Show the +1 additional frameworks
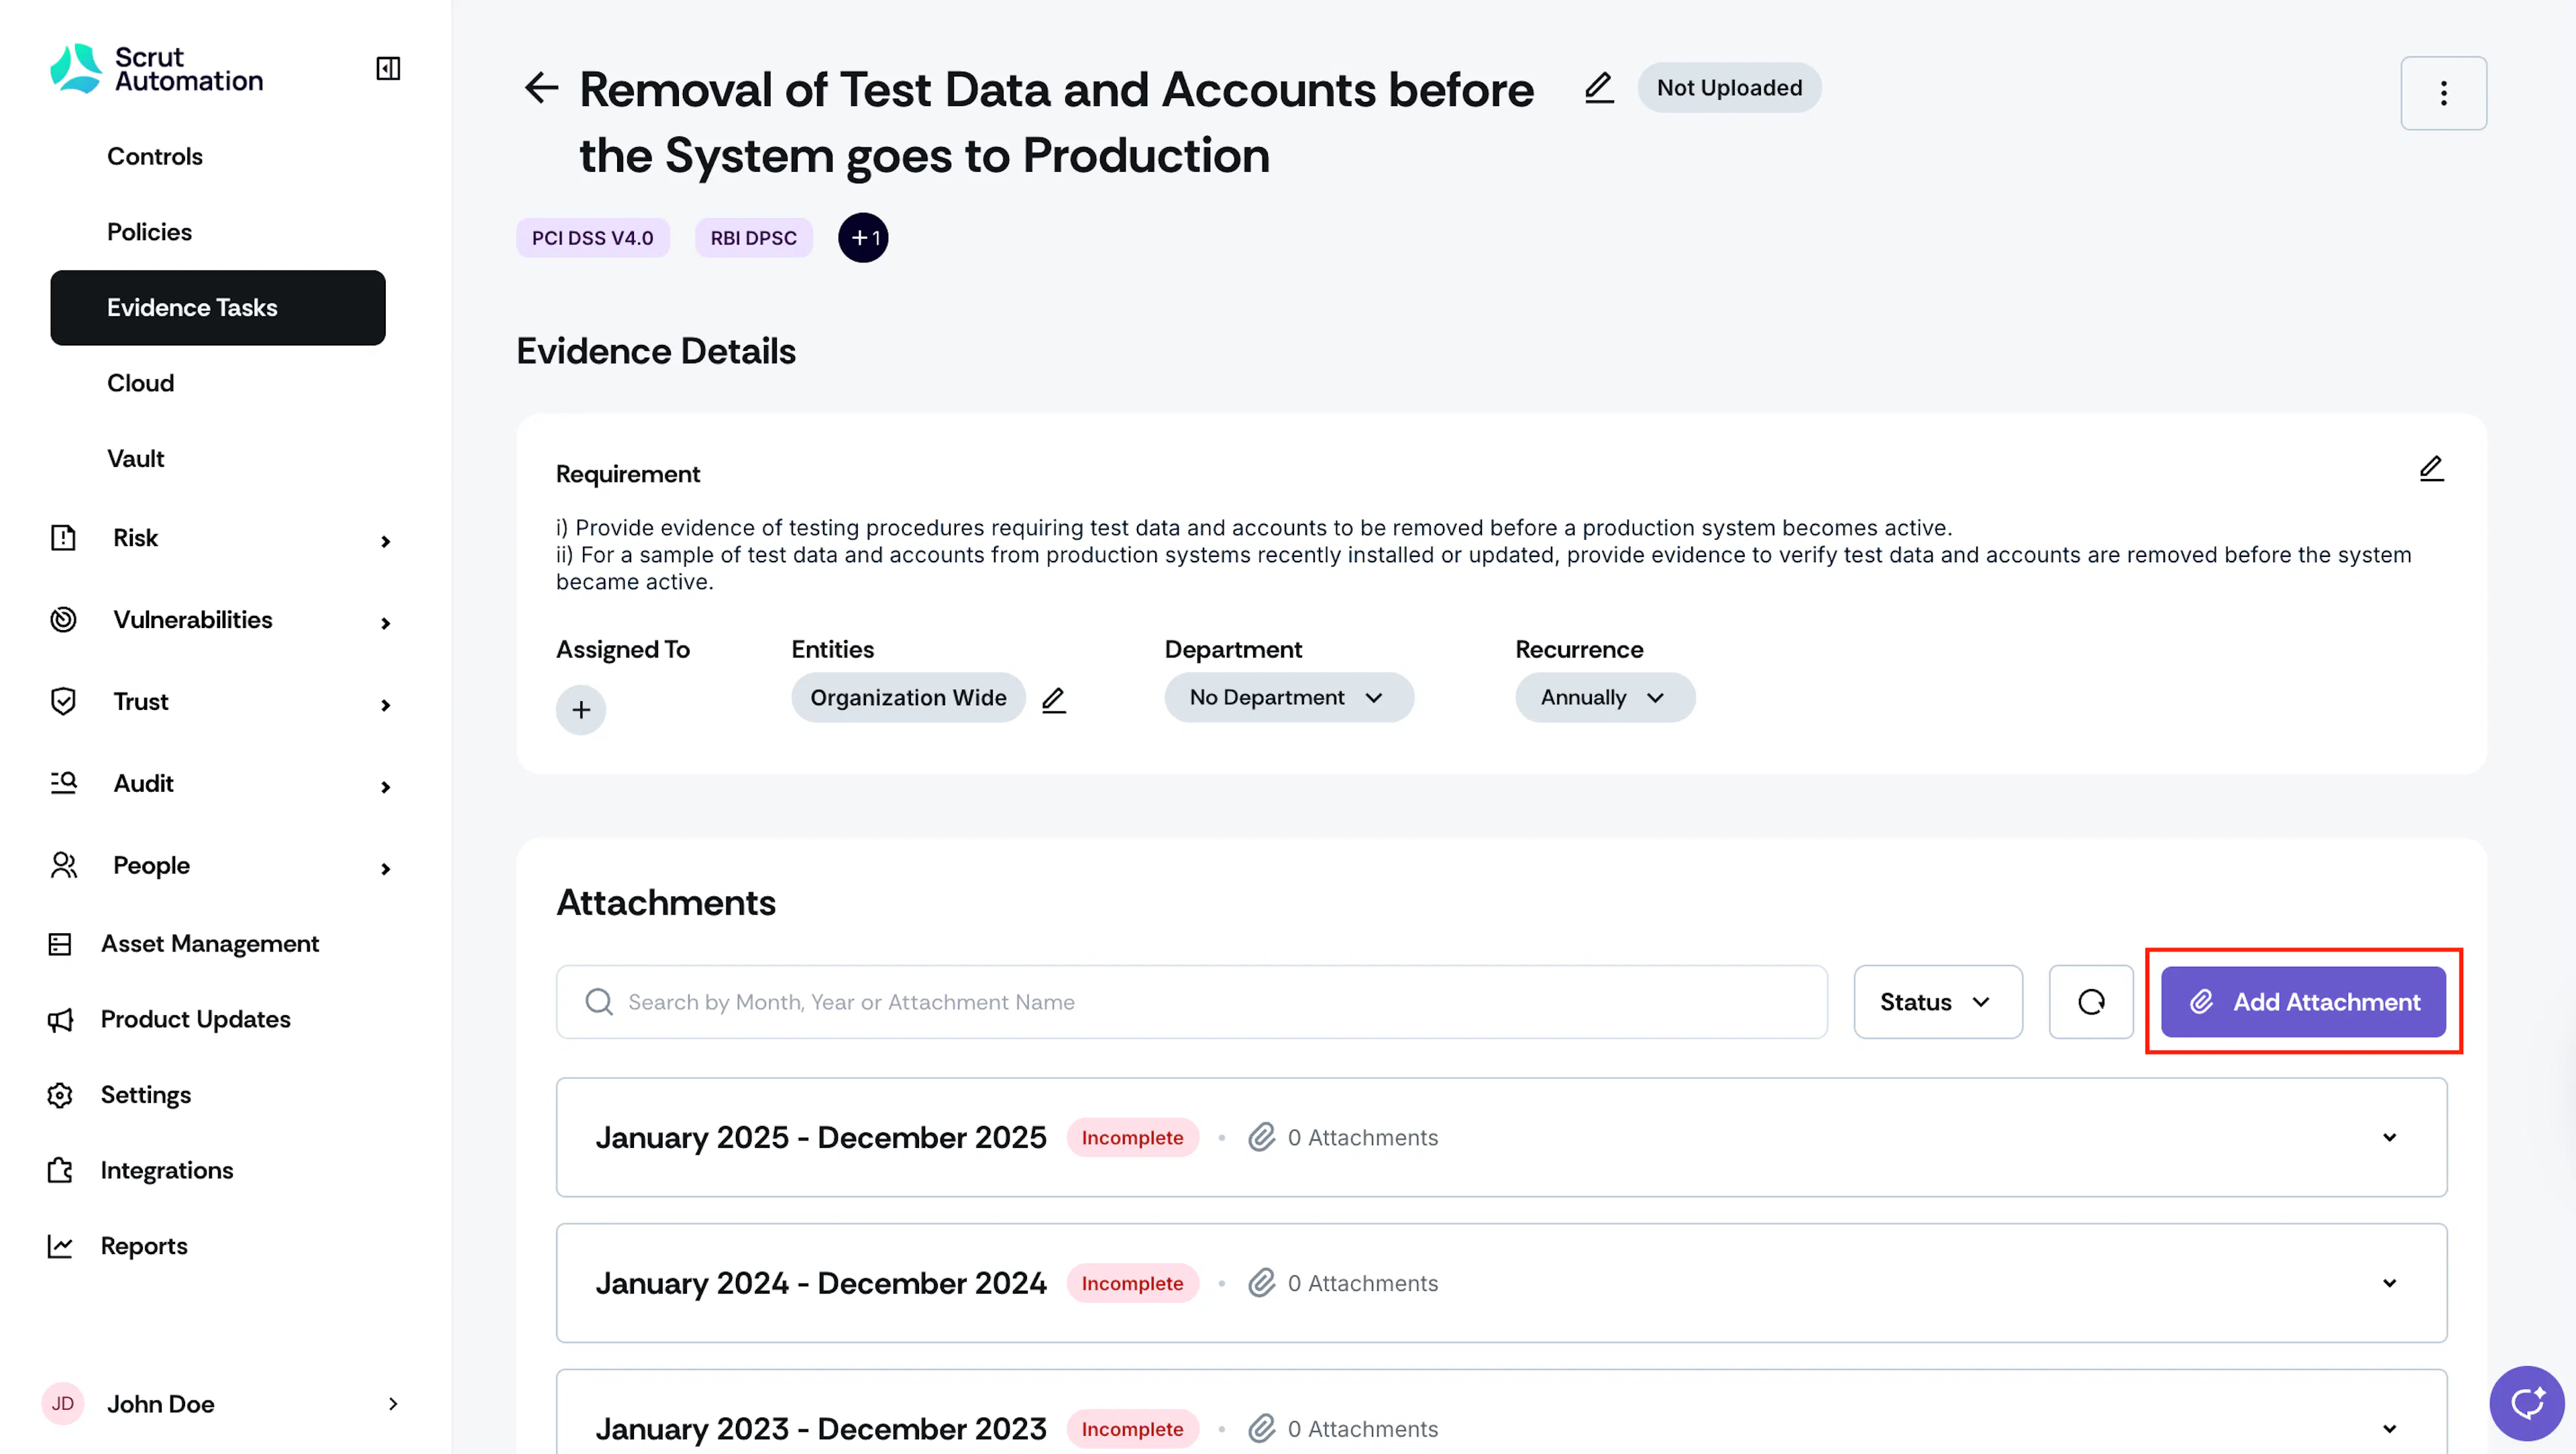 pyautogui.click(x=863, y=238)
